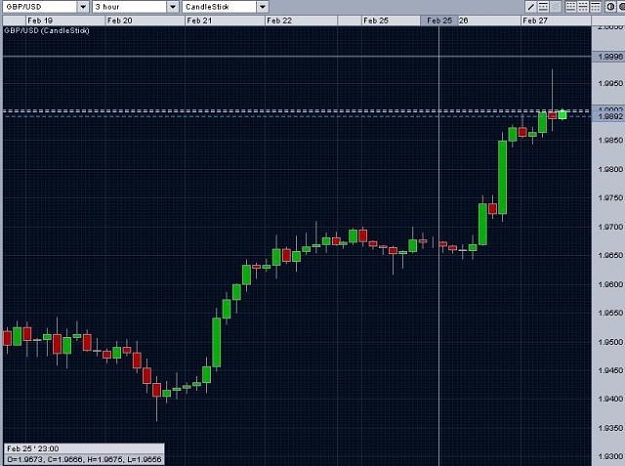Click the highlighted Feb 25 crosshair date label

[x=439, y=21]
